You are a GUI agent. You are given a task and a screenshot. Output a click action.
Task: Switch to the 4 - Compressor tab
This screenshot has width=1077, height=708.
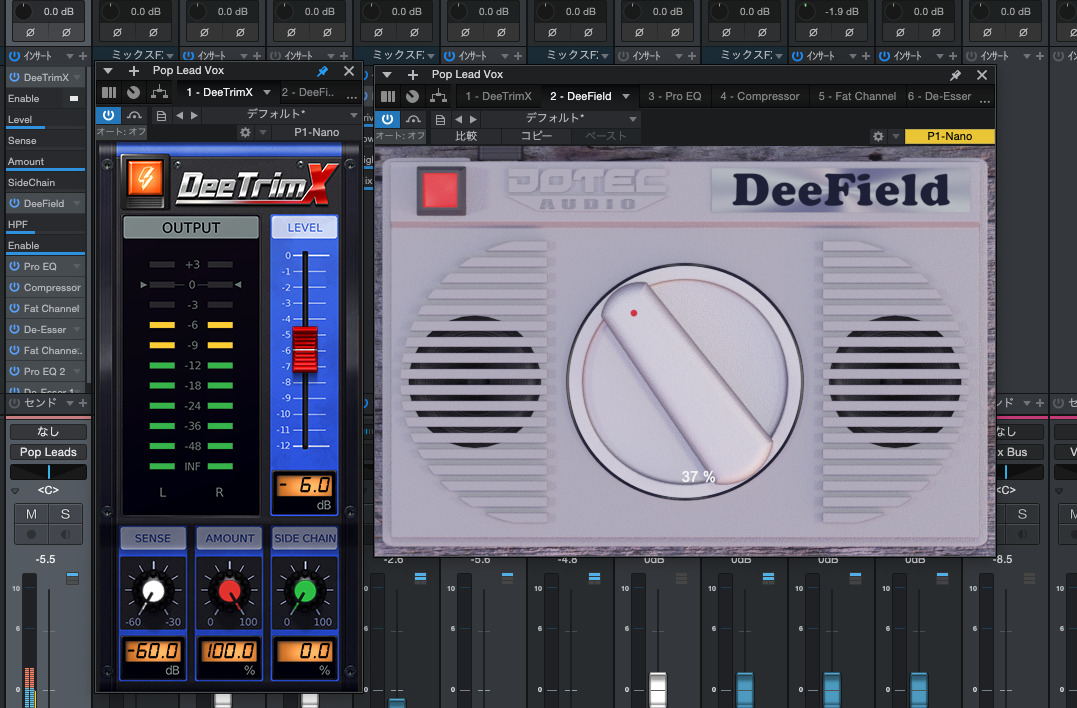760,96
